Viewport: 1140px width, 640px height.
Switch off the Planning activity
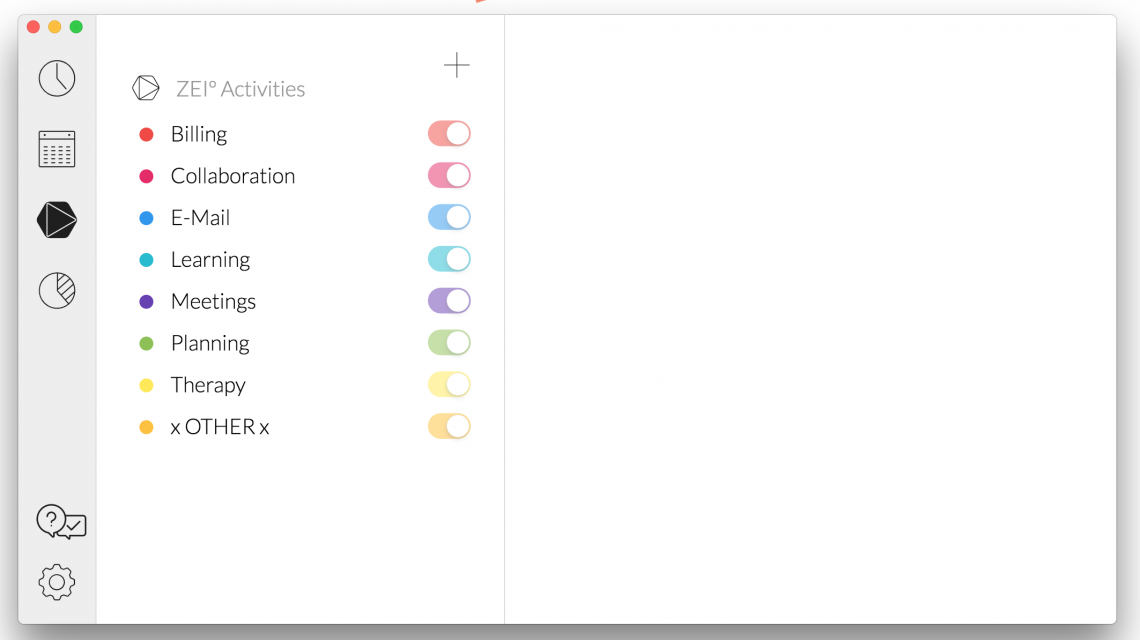449,342
